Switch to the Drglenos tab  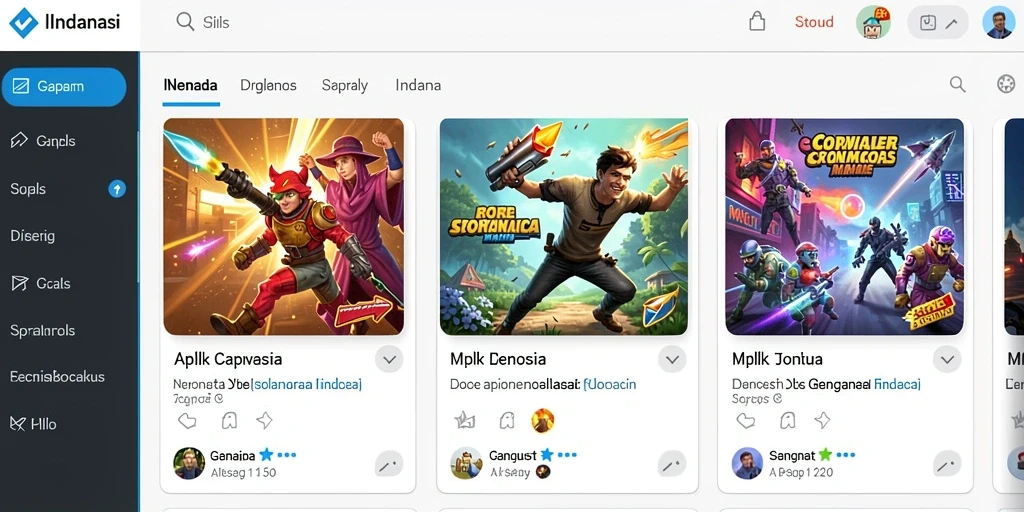point(268,85)
